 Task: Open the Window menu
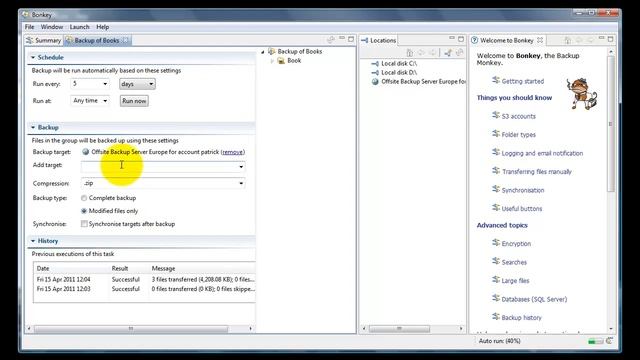(52, 27)
